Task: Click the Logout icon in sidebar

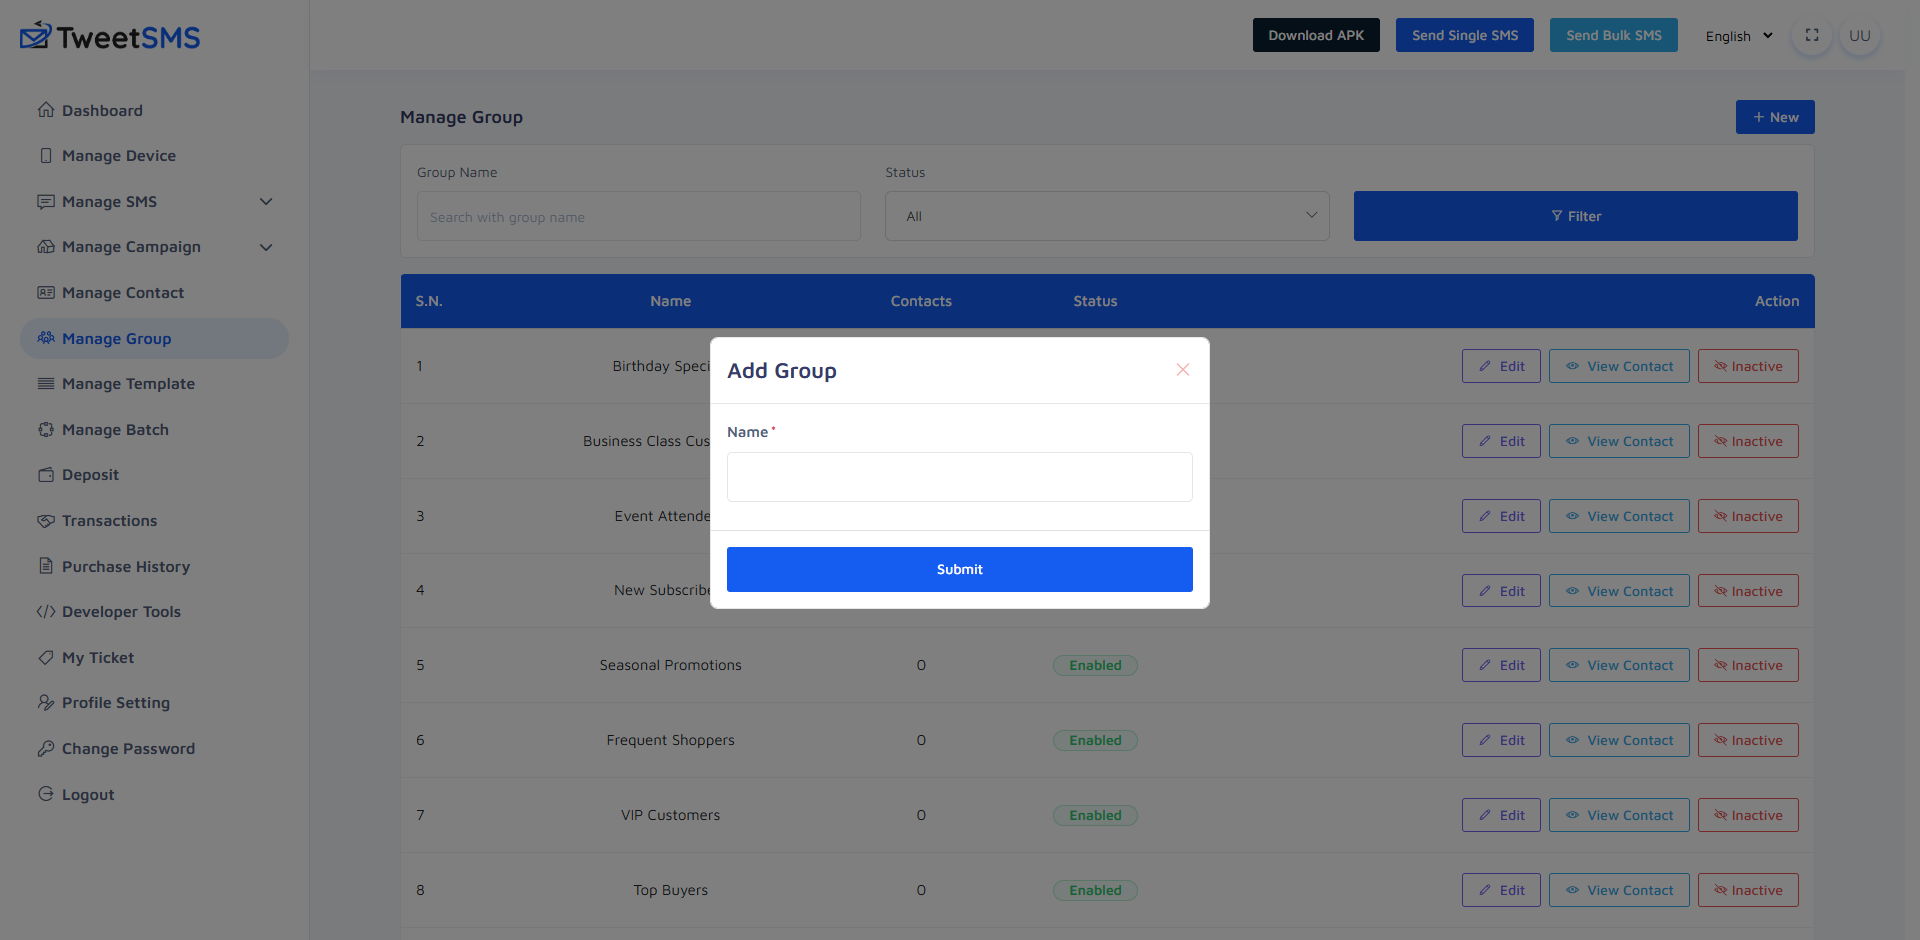Action: point(46,794)
